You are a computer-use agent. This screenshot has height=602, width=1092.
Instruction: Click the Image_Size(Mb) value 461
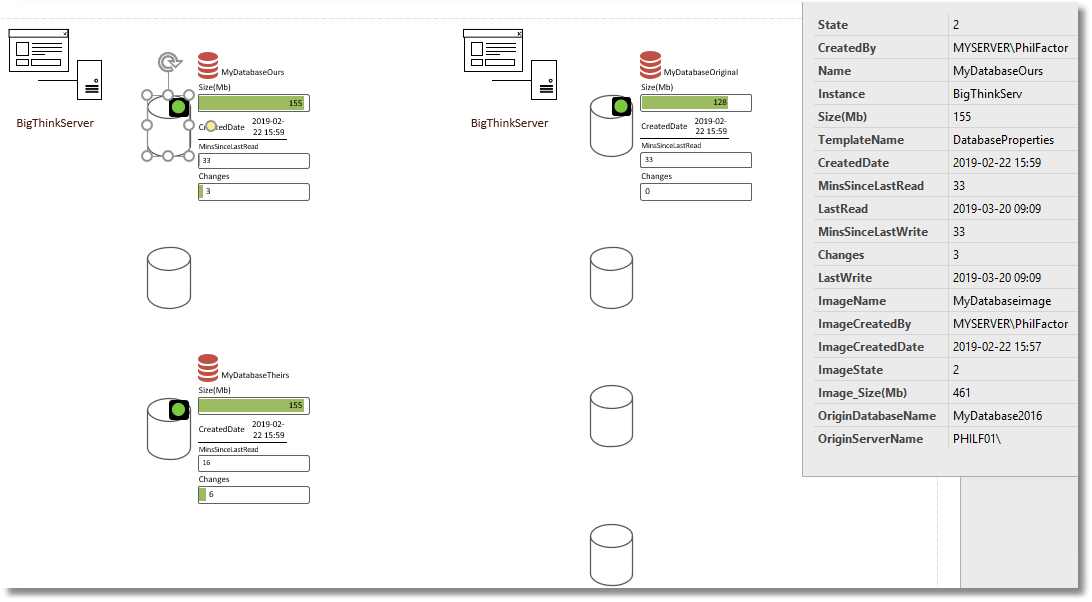point(962,392)
